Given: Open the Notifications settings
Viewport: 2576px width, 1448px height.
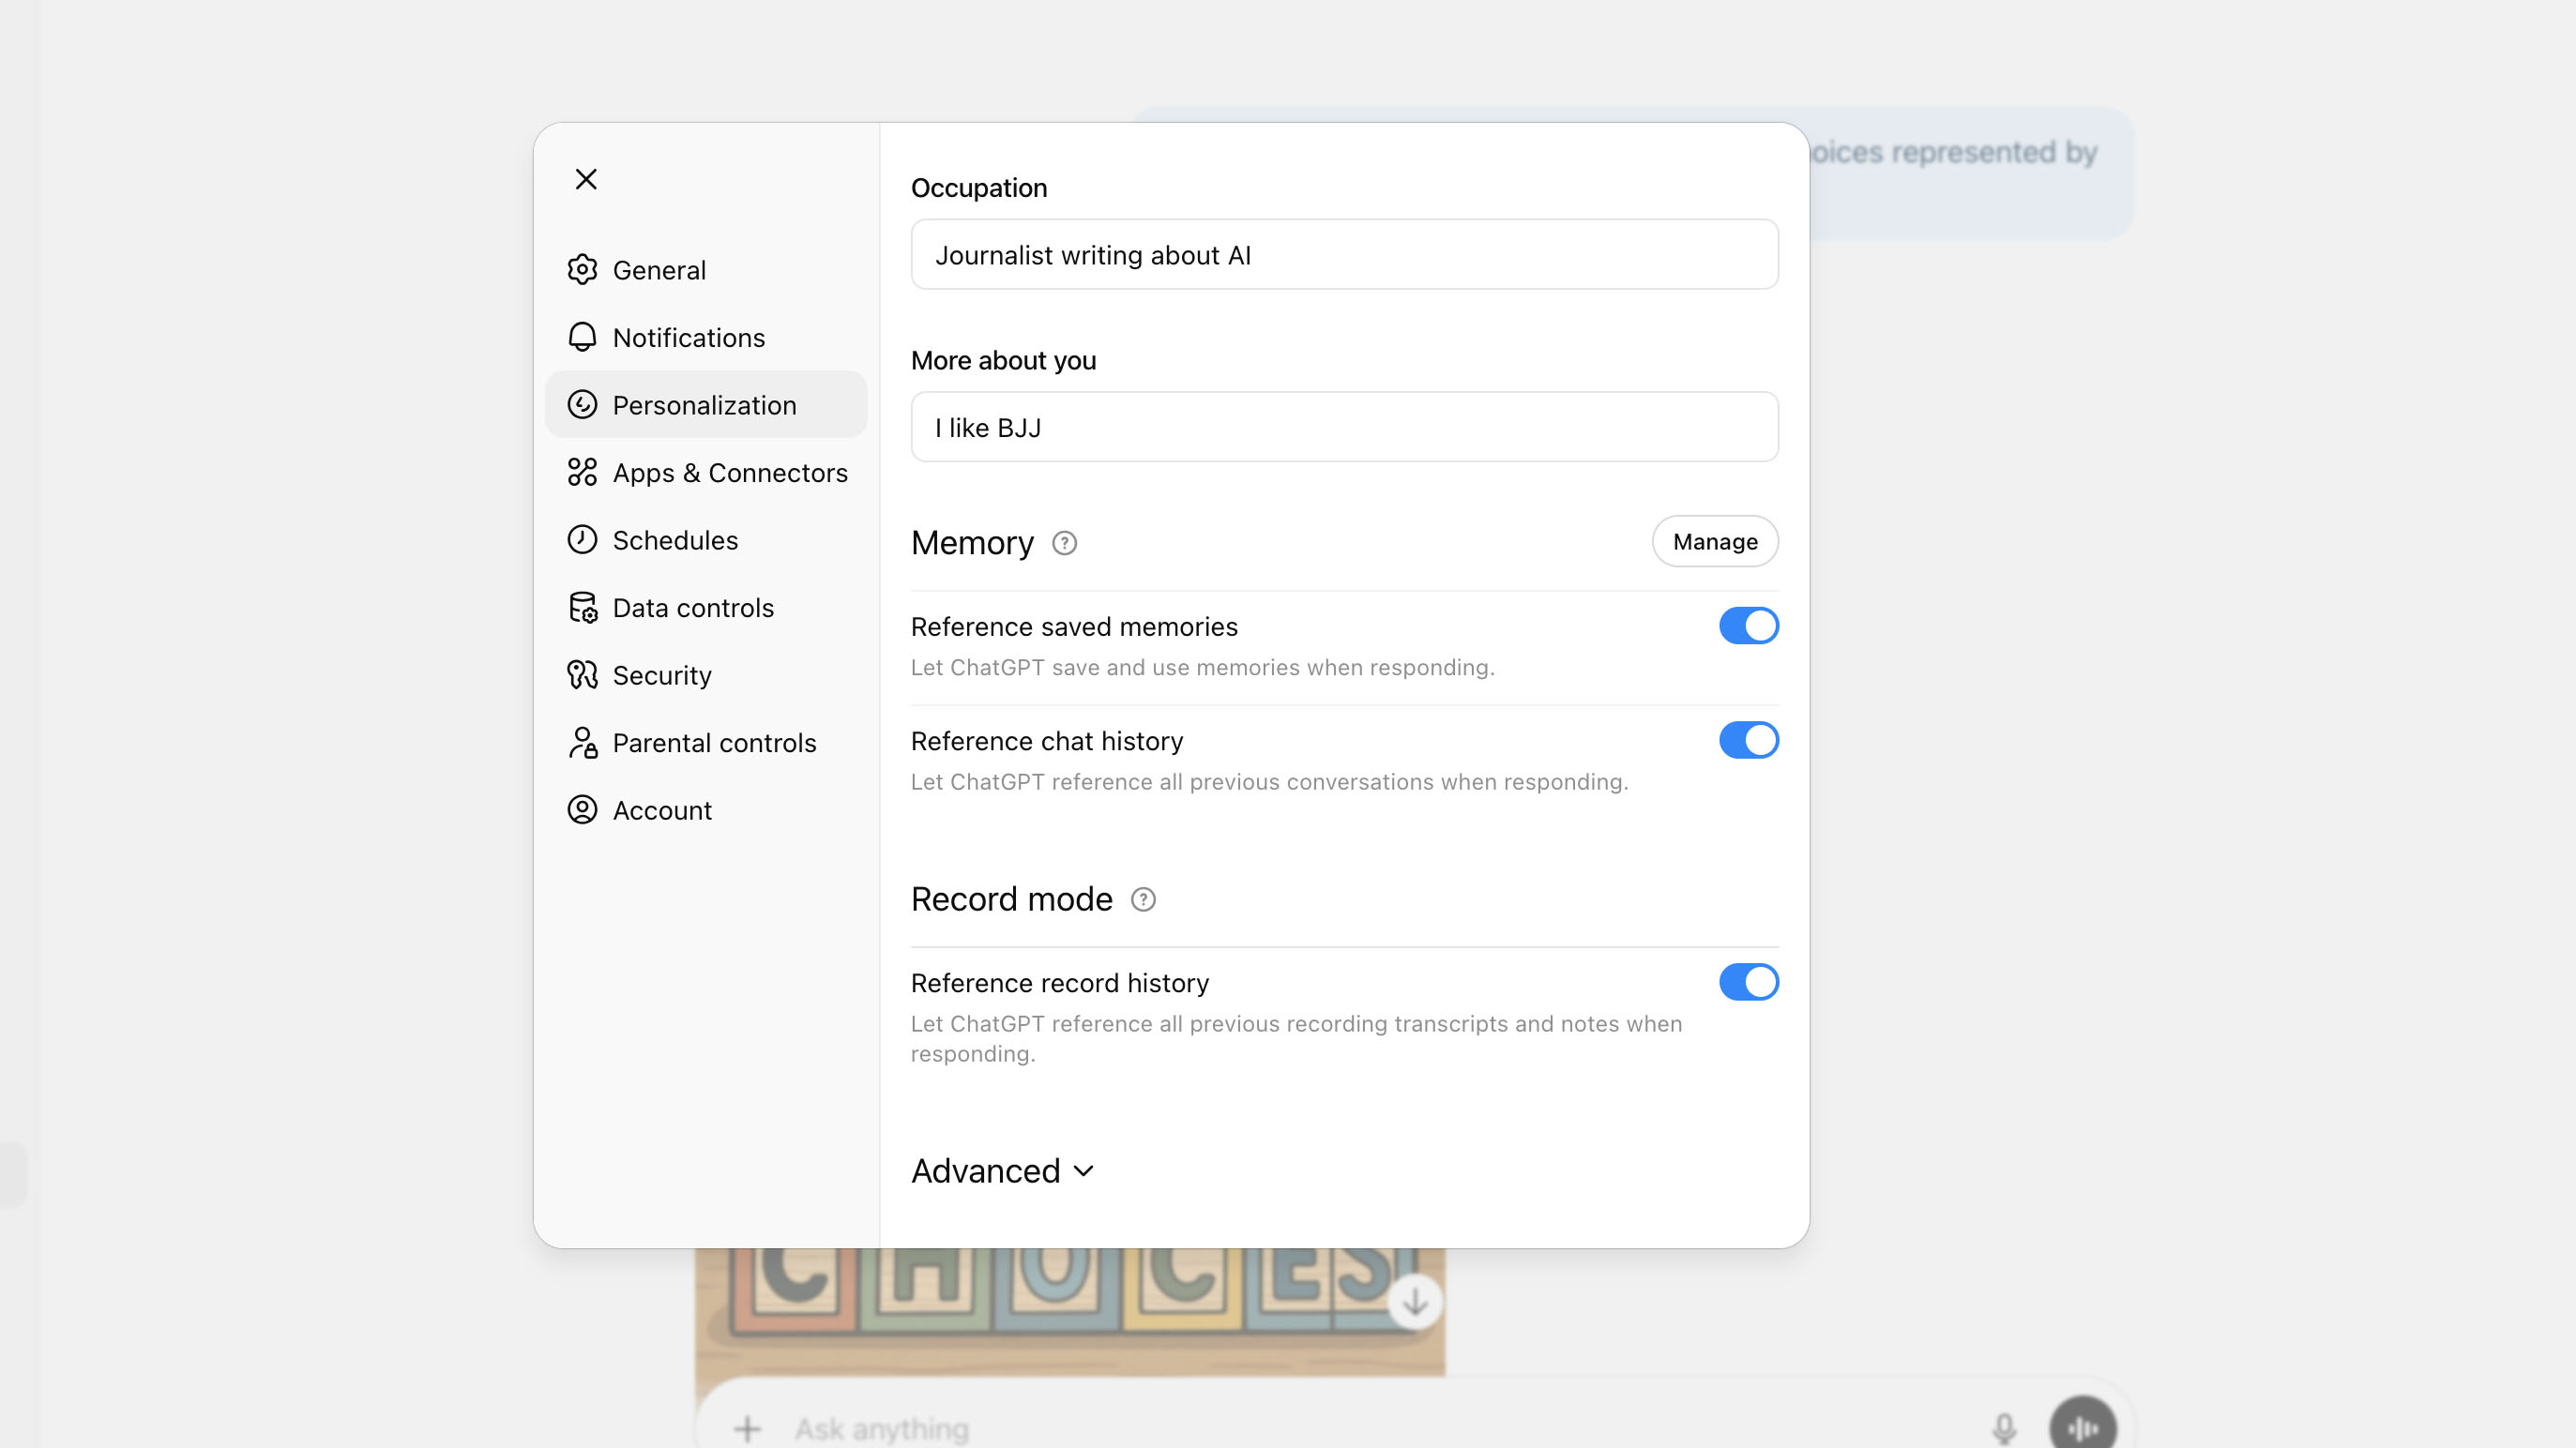Looking at the screenshot, I should [x=688, y=338].
